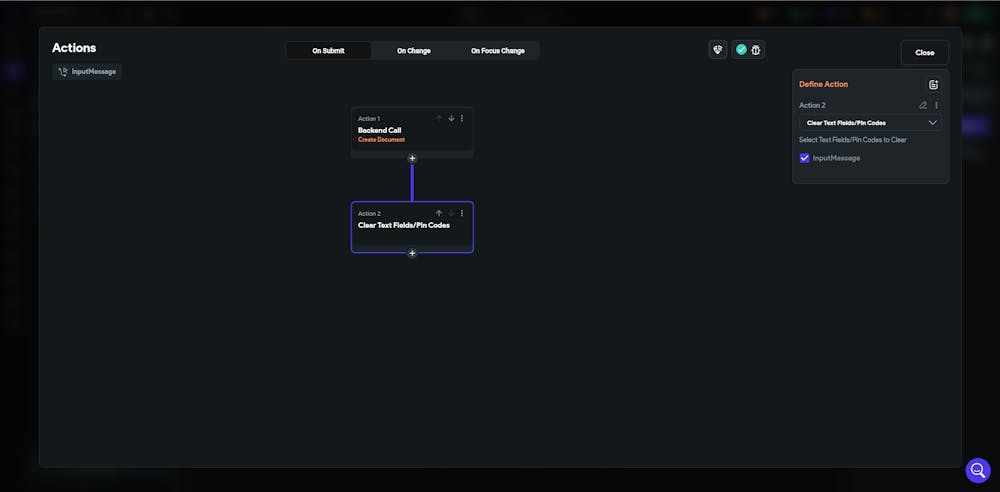Open the purple search button at bottom right

pyautogui.click(x=977, y=470)
